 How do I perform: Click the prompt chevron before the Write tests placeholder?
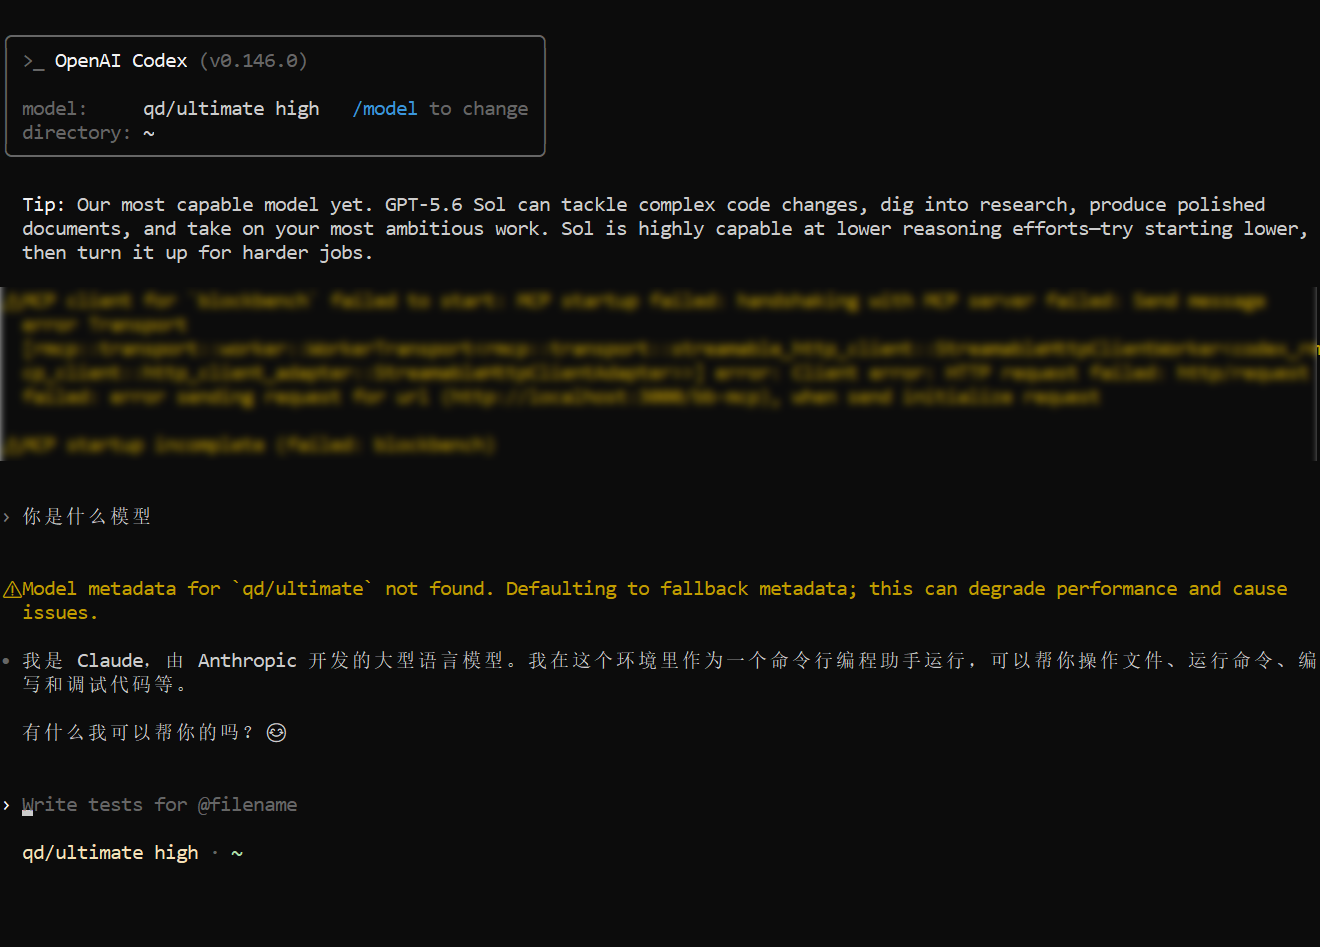pos(7,805)
